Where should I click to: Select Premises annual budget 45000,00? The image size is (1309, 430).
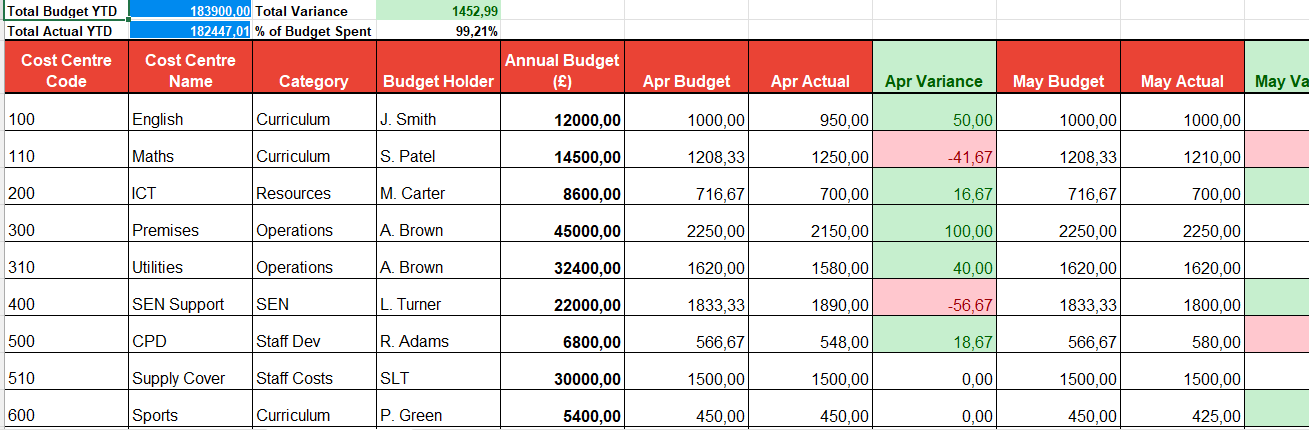click(x=562, y=230)
